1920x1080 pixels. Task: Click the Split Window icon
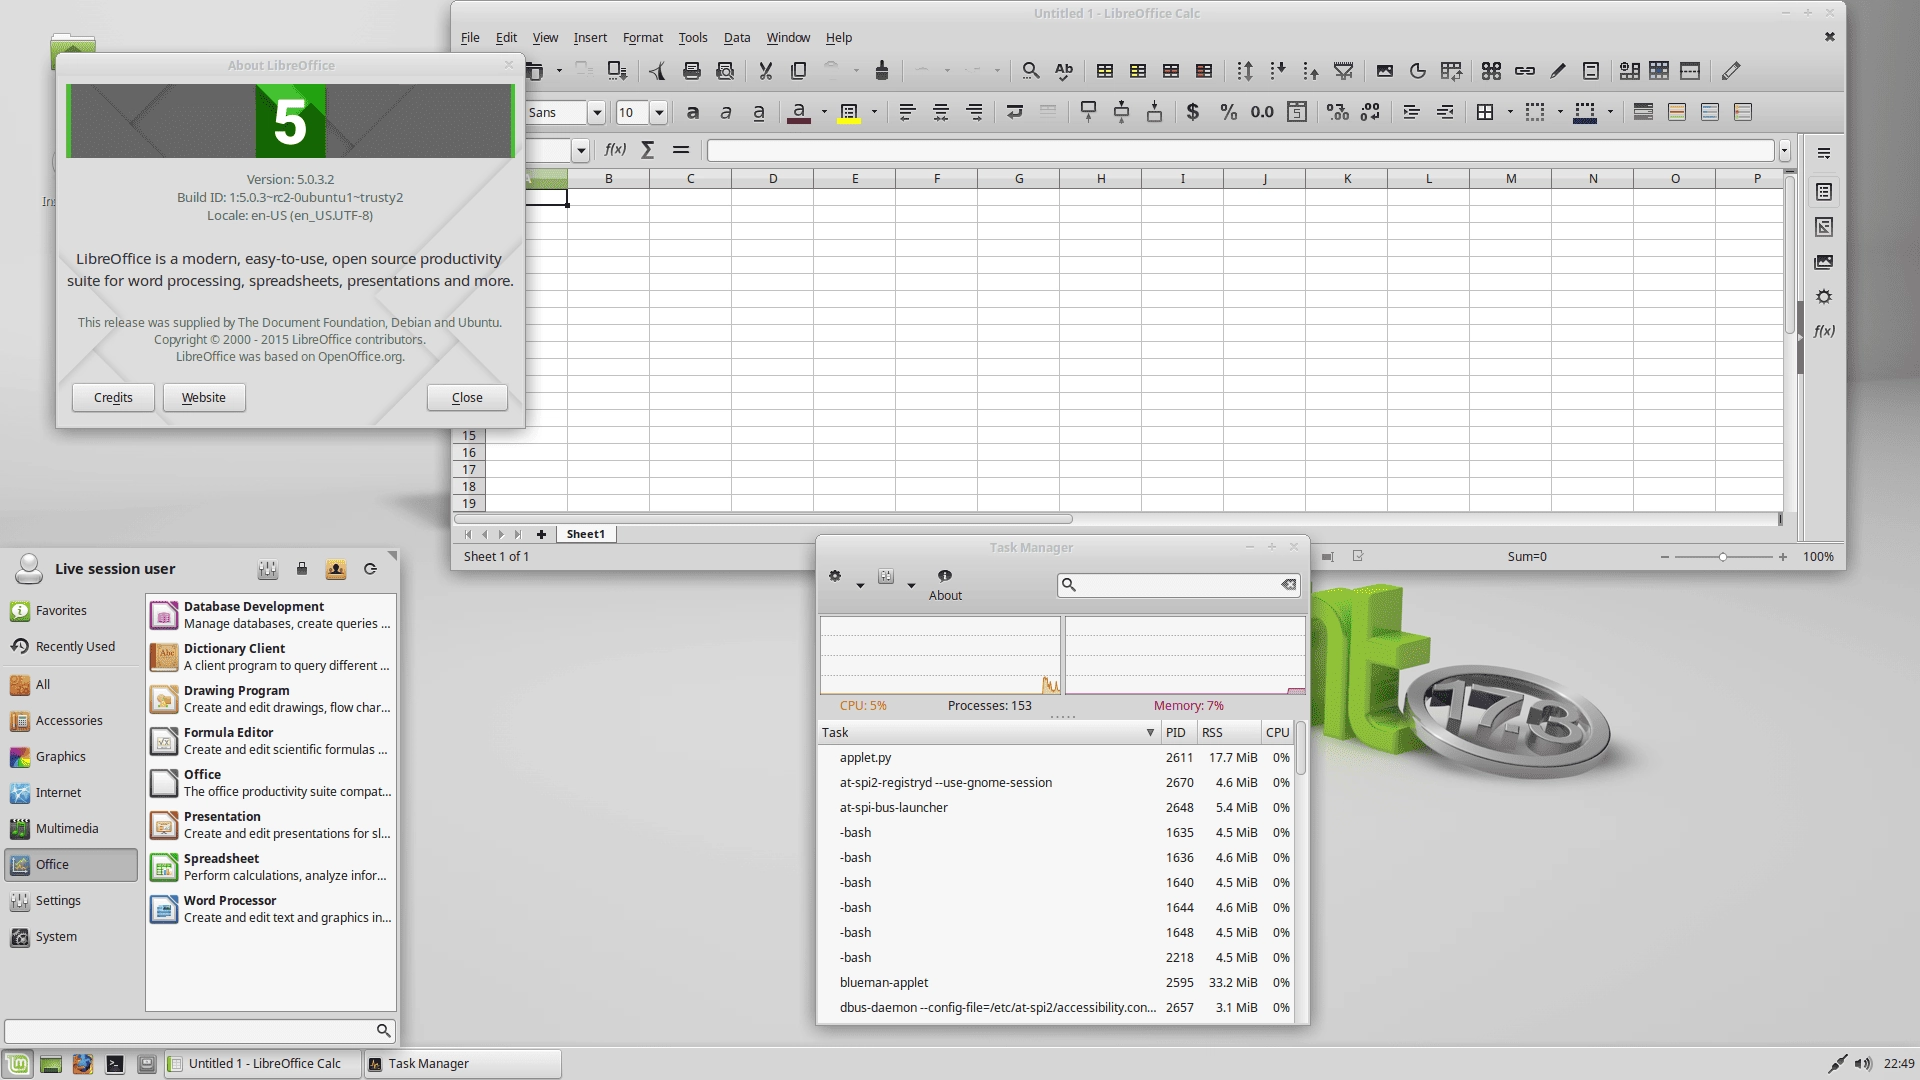1690,71
